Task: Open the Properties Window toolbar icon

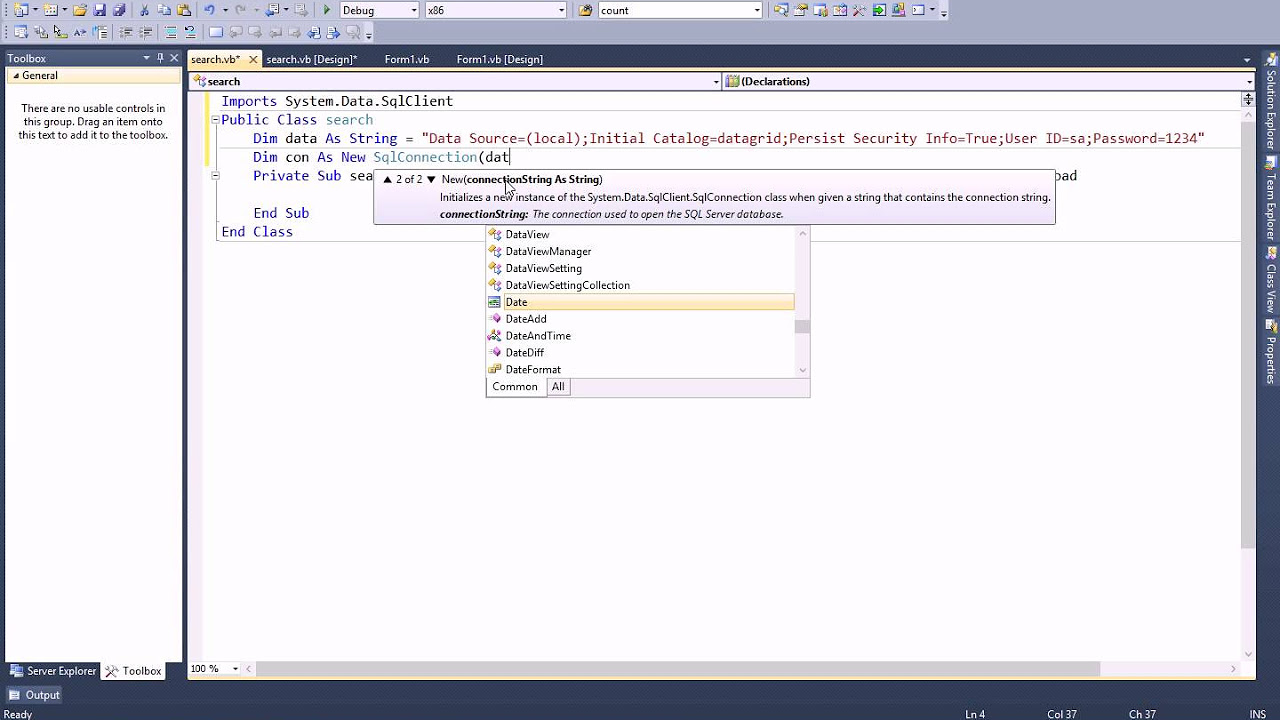Action: 800,10
